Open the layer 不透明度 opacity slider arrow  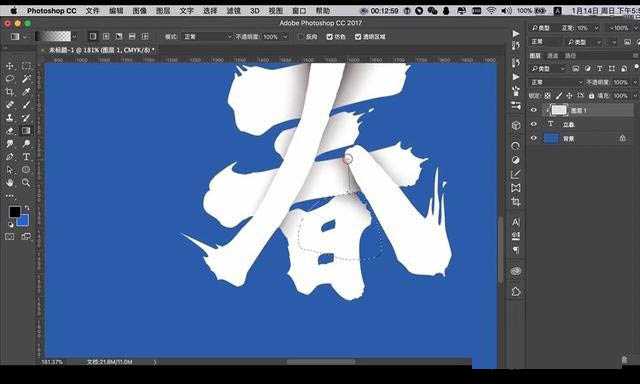point(635,82)
